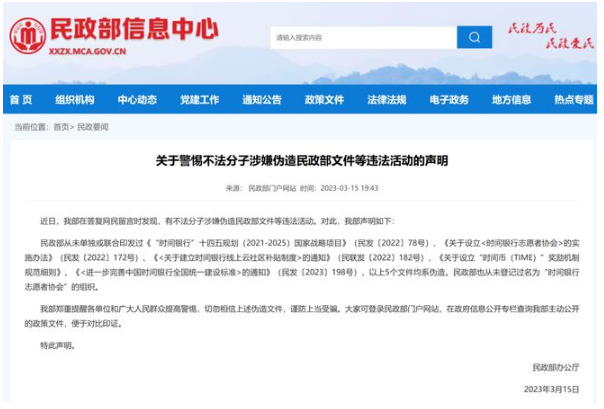Select the 电子政务 navigation item
The image size is (604, 409).
point(449,100)
